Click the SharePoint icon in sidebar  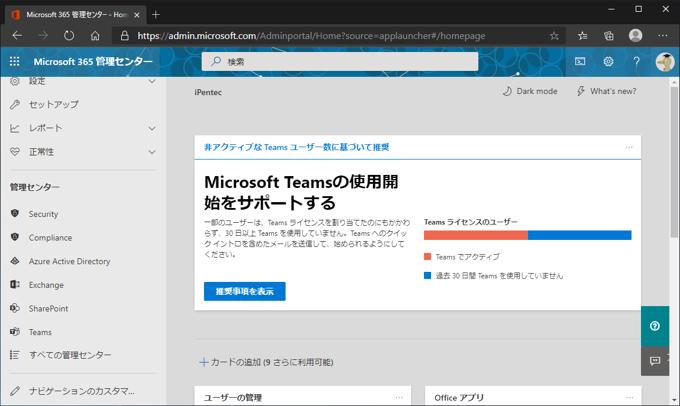[x=15, y=308]
